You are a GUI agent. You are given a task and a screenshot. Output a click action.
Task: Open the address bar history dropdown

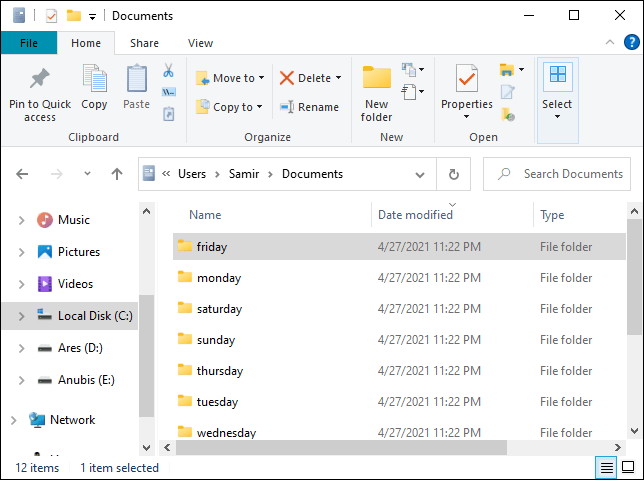coord(420,175)
